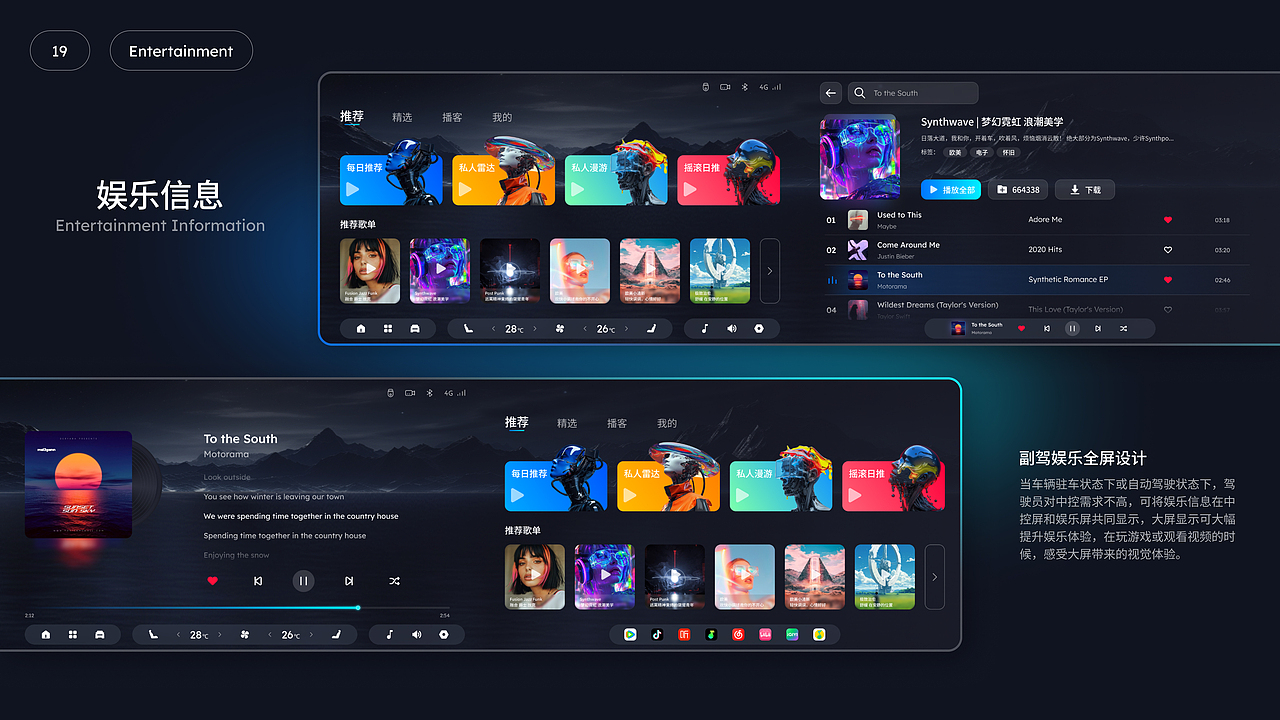Image resolution: width=1280 pixels, height=720 pixels.
Task: Open the left seat control in the bottom screen dock
Action: 154,634
